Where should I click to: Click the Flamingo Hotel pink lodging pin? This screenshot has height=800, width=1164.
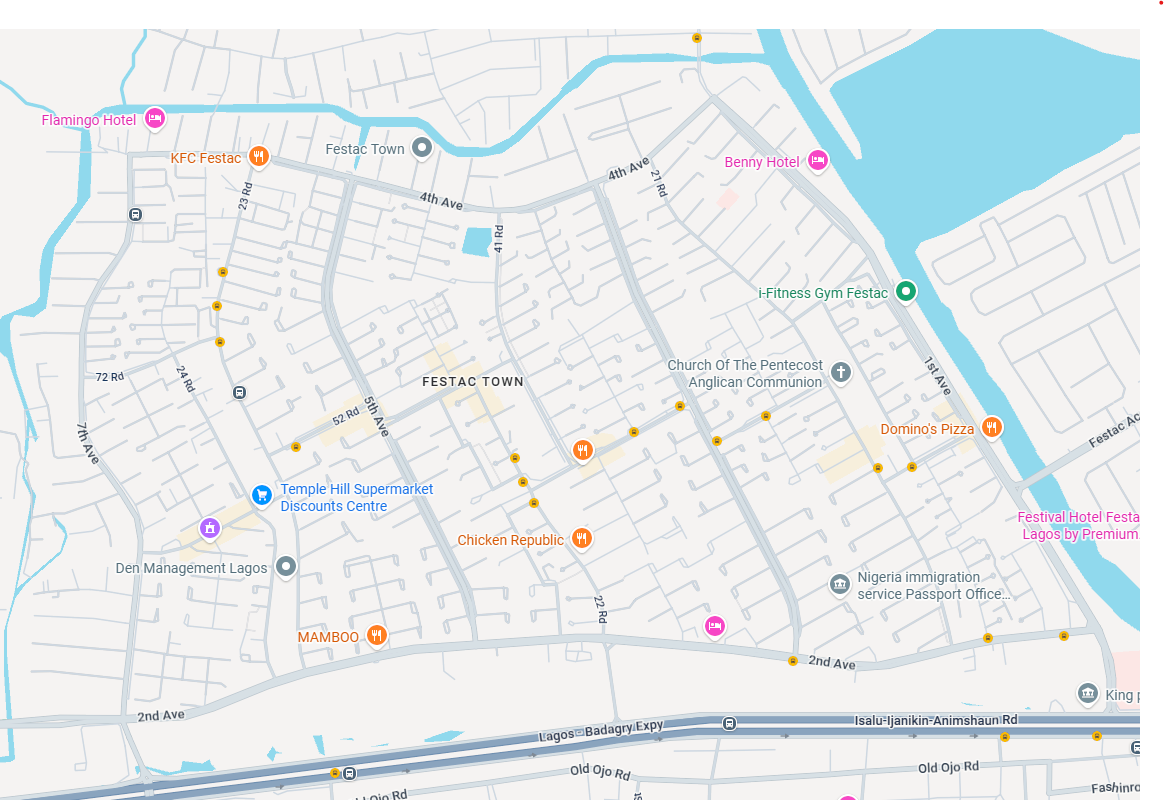coord(154,119)
